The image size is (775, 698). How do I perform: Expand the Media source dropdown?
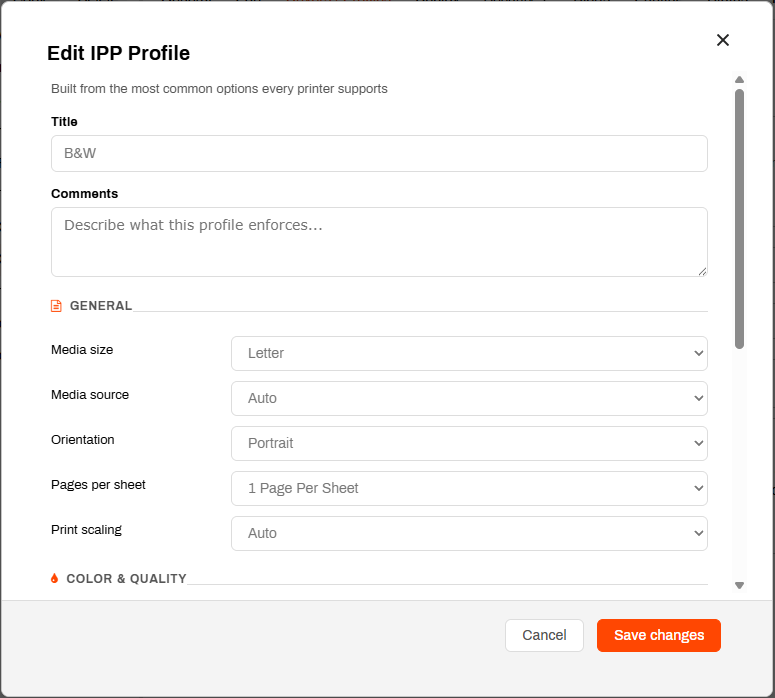[x=469, y=398]
